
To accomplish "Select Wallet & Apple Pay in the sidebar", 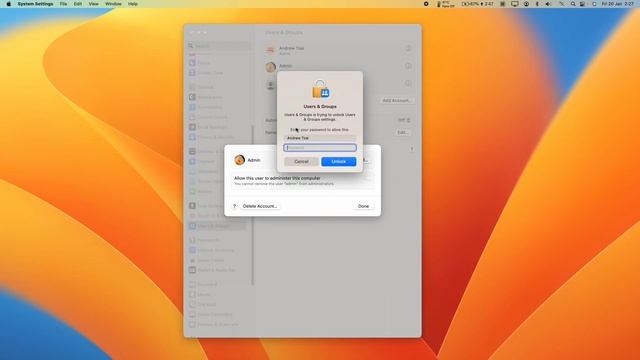I will [x=212, y=270].
